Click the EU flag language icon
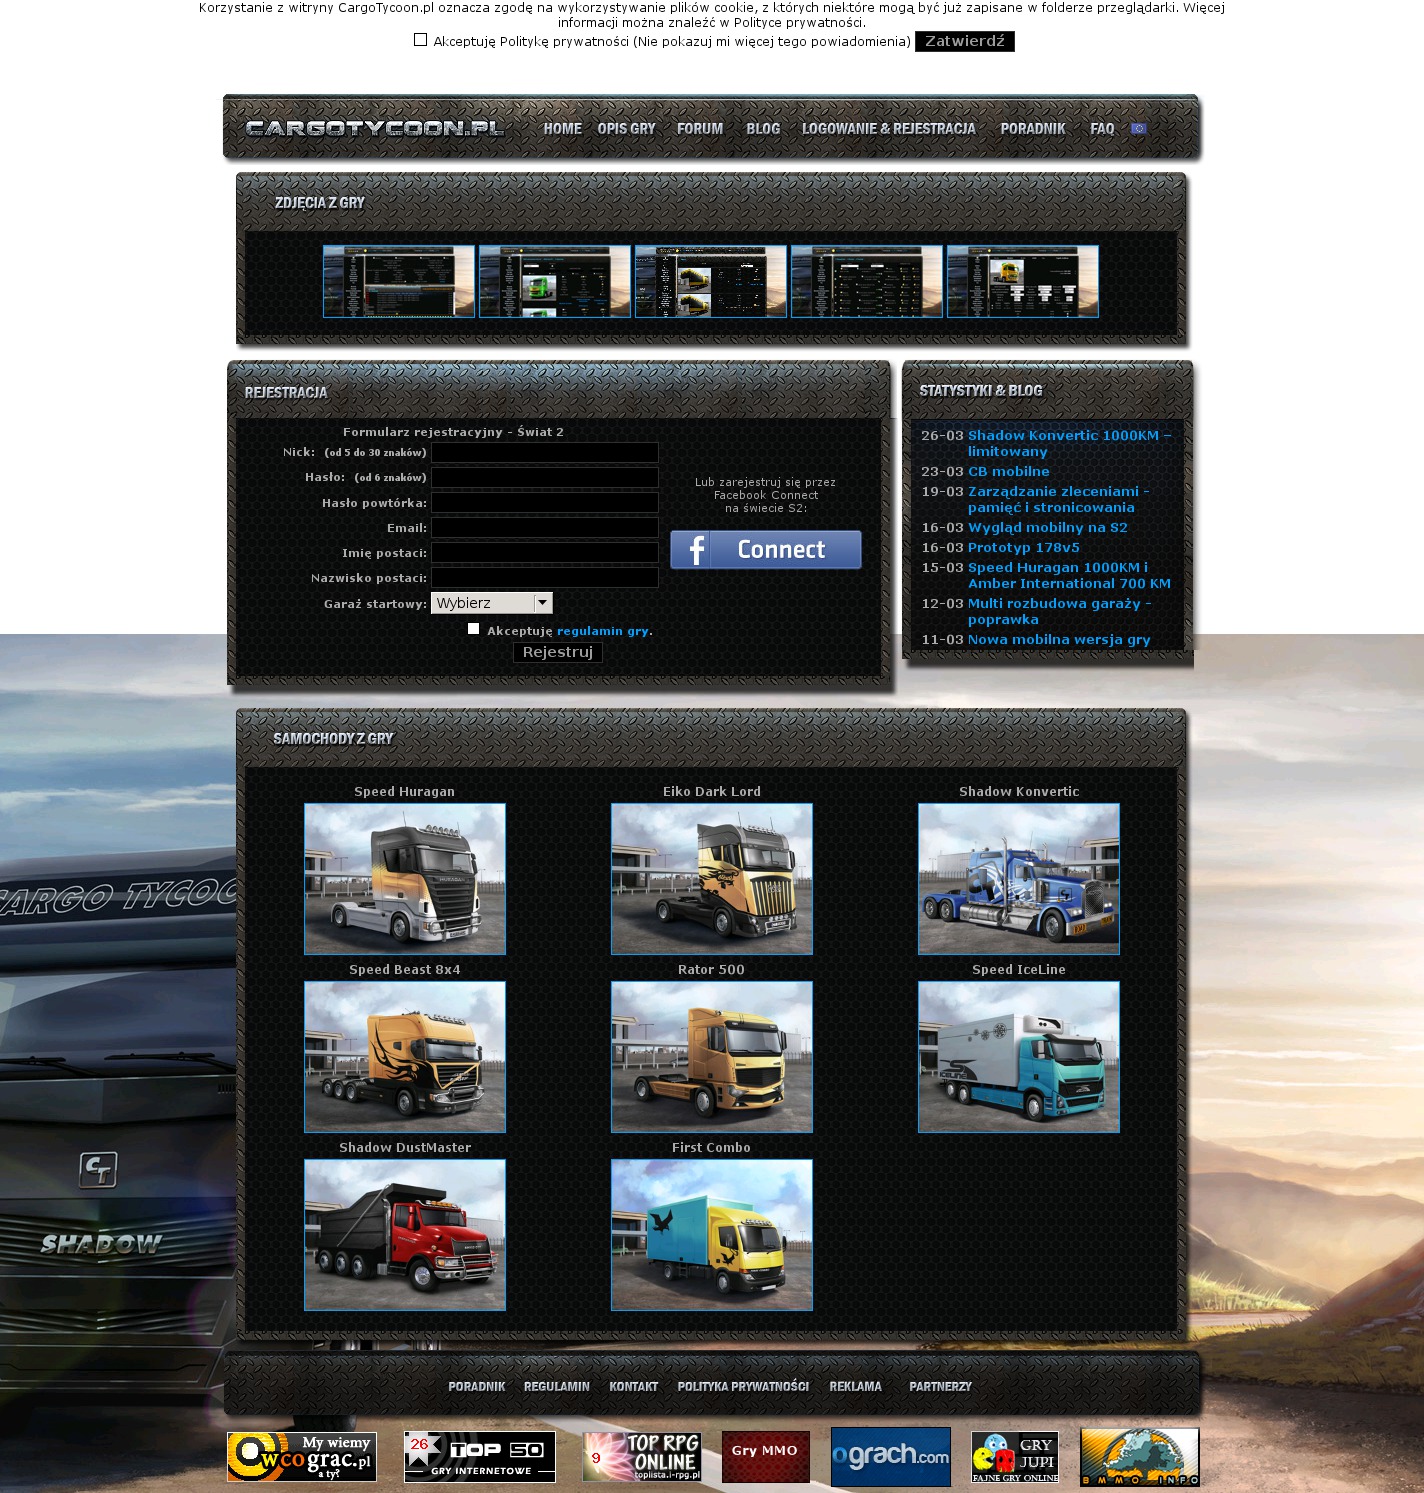 [x=1138, y=129]
